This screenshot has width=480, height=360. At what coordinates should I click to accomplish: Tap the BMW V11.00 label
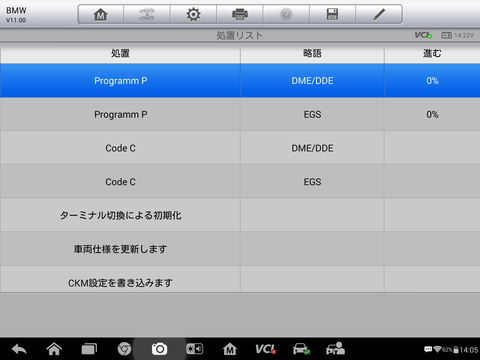(16, 15)
